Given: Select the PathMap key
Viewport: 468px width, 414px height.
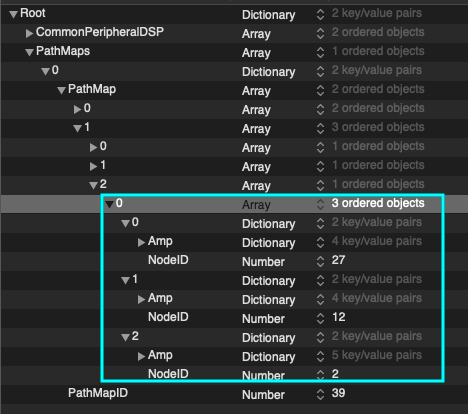Looking at the screenshot, I should tap(92, 89).
